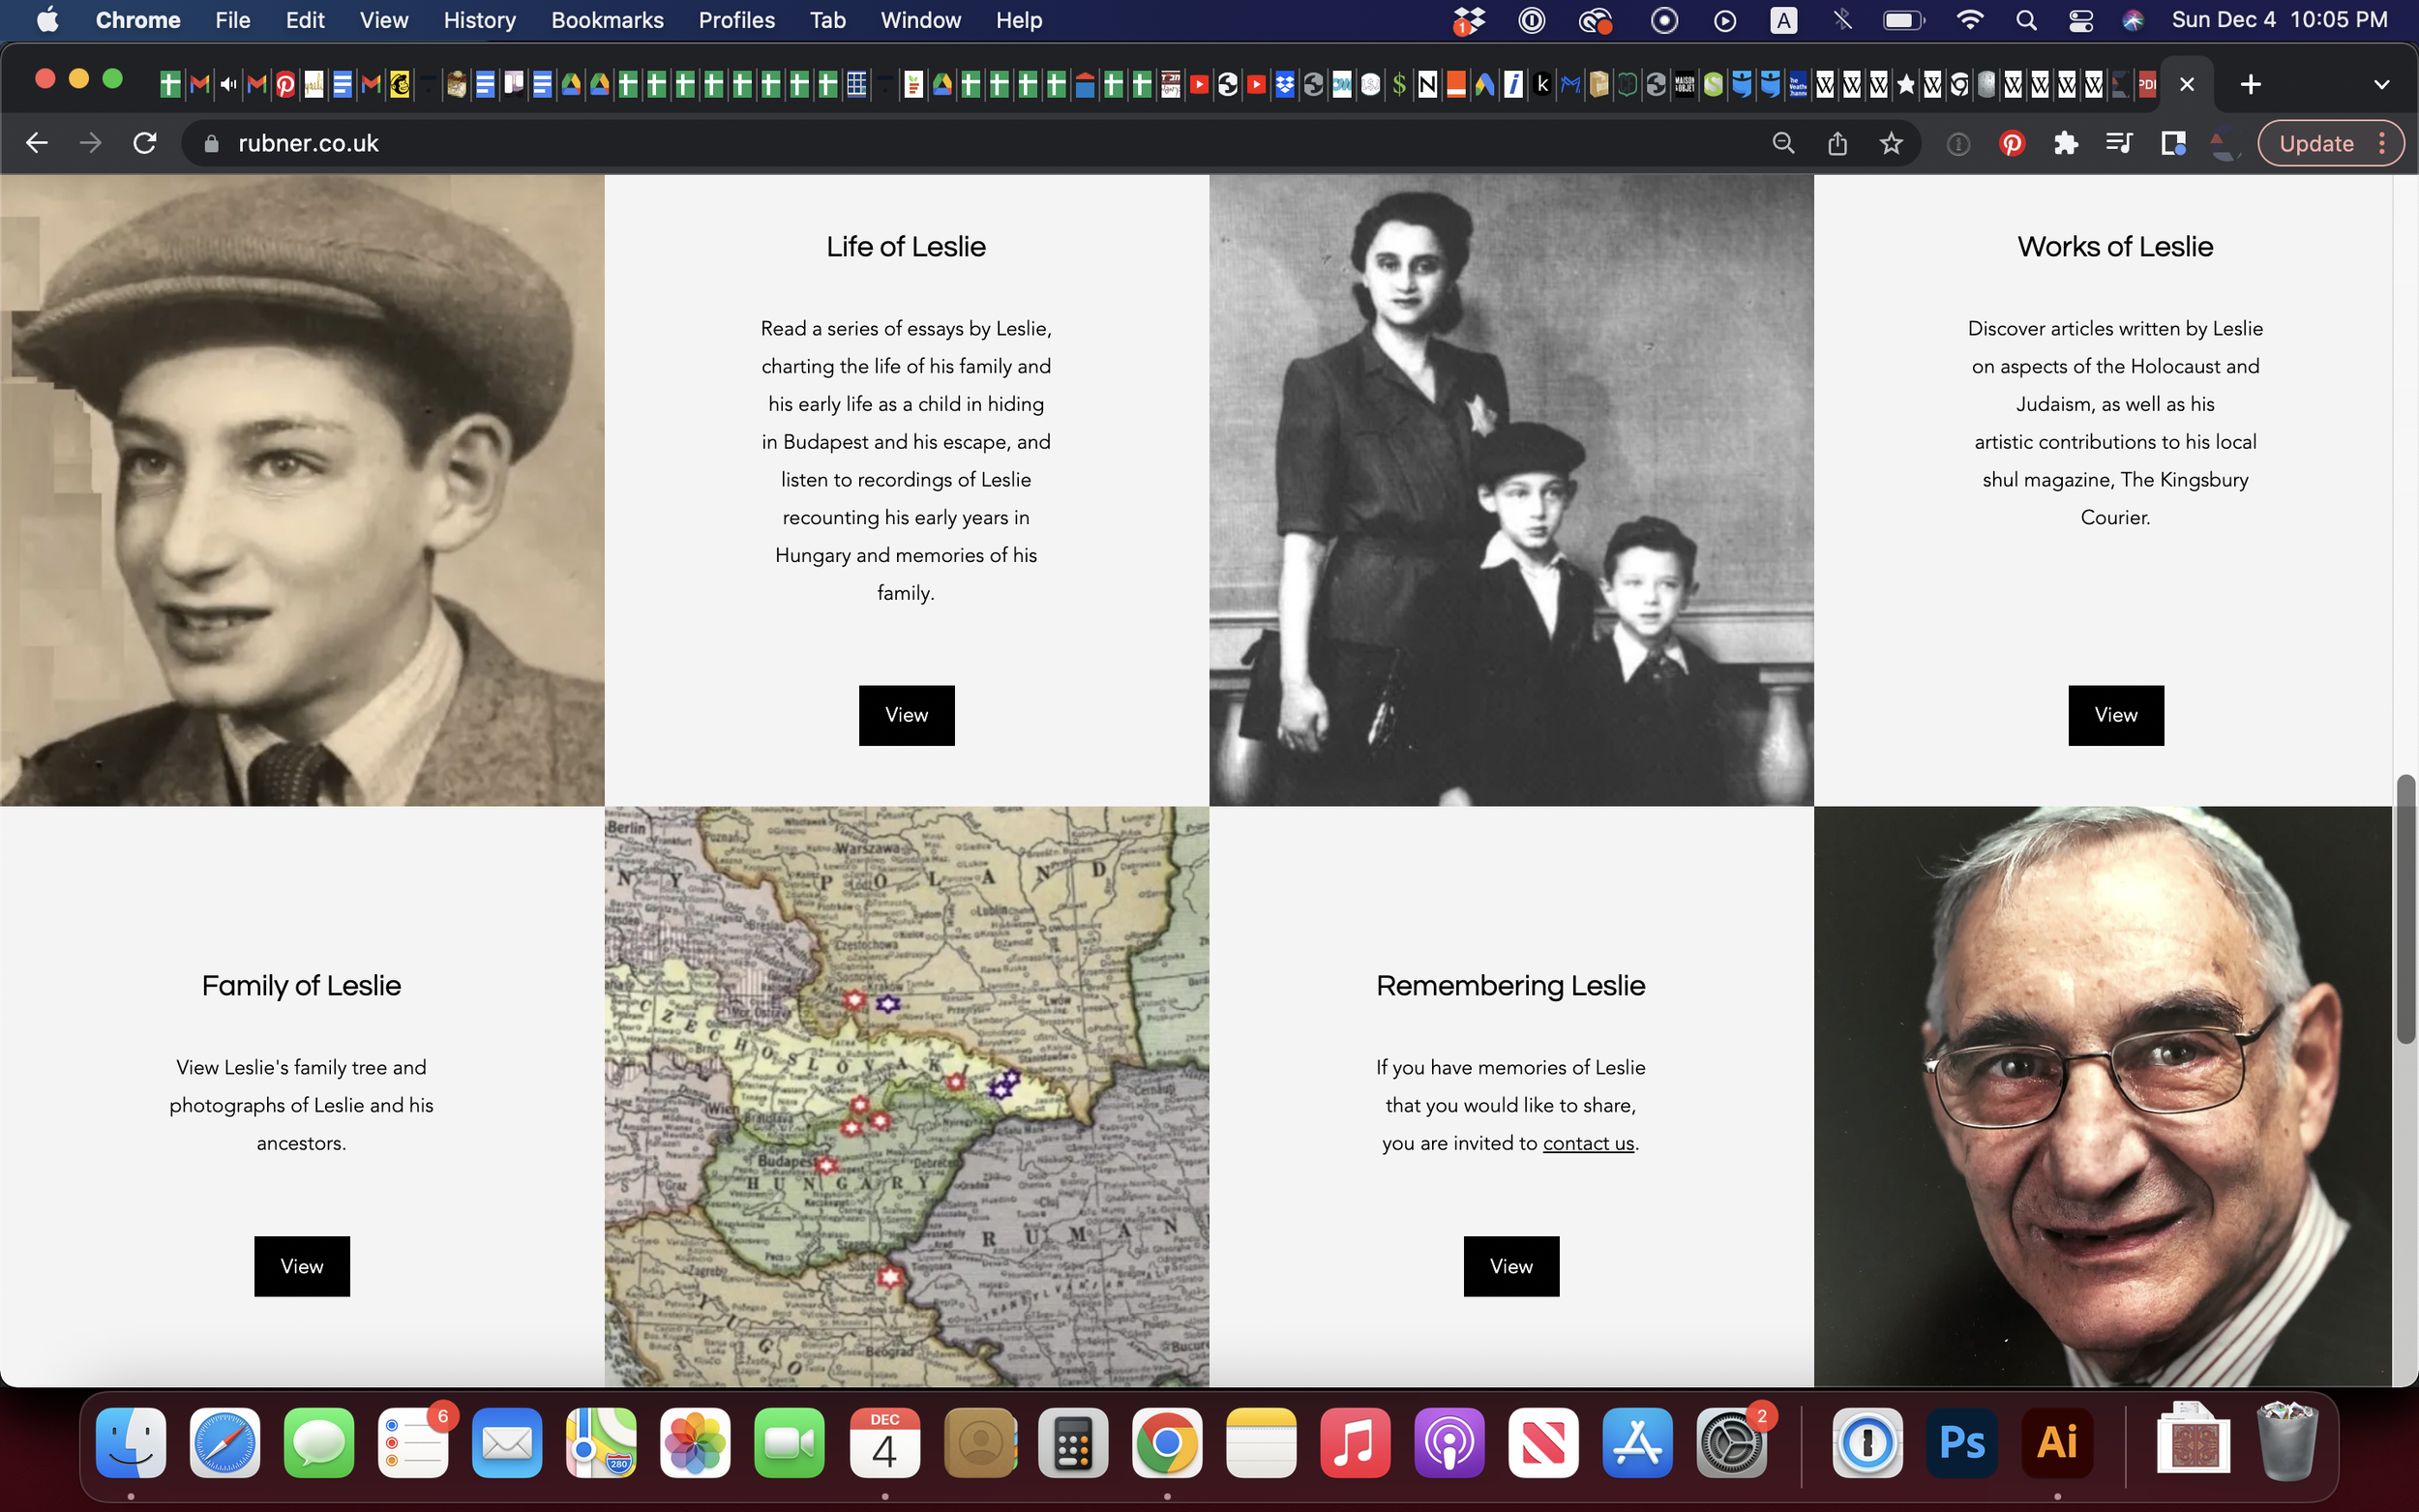
Task: Click the page vertical scrollbar thumb
Action: point(2405,908)
